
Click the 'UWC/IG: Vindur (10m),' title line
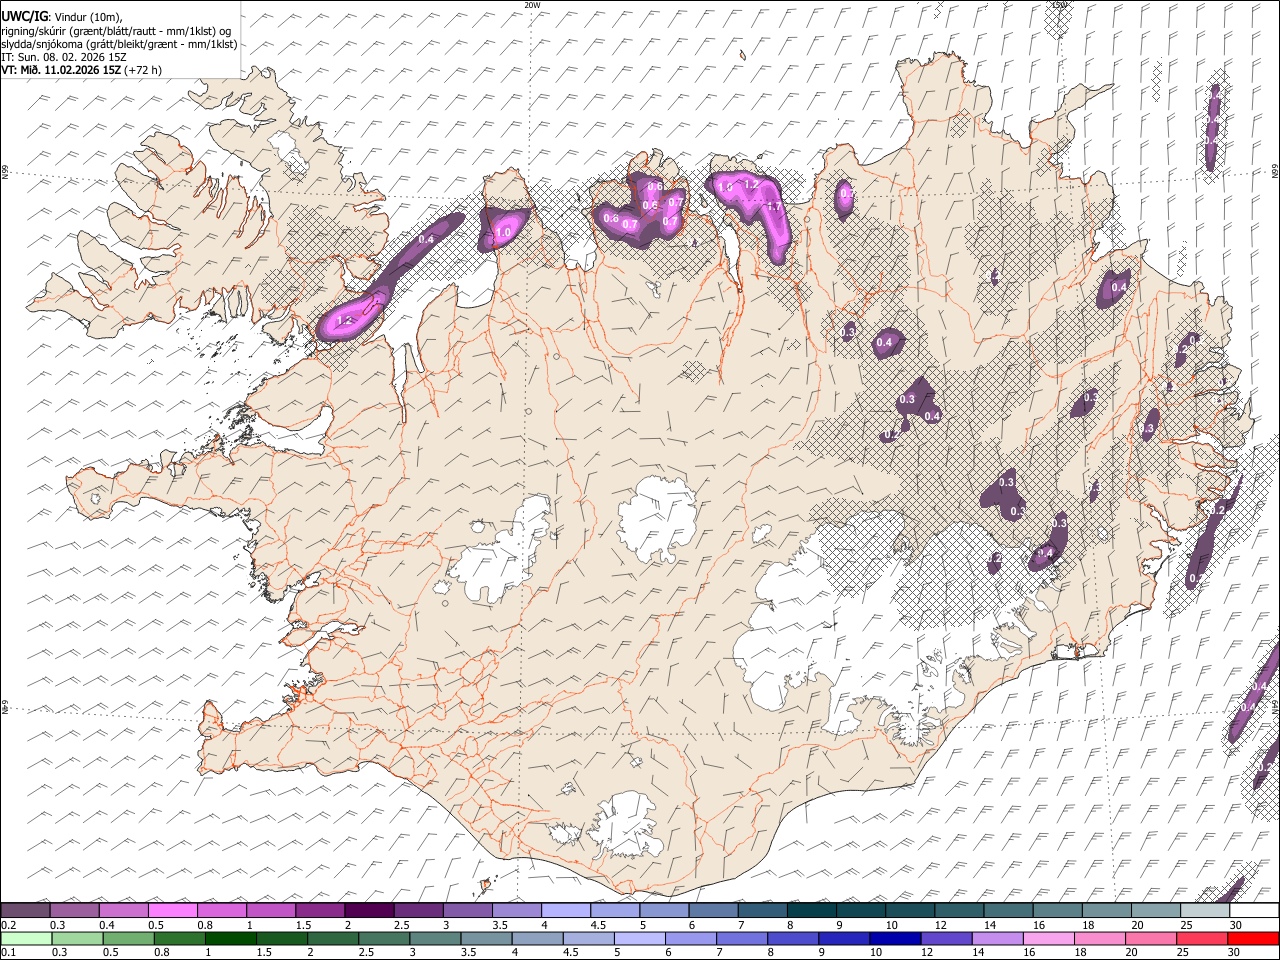pyautogui.click(x=62, y=17)
